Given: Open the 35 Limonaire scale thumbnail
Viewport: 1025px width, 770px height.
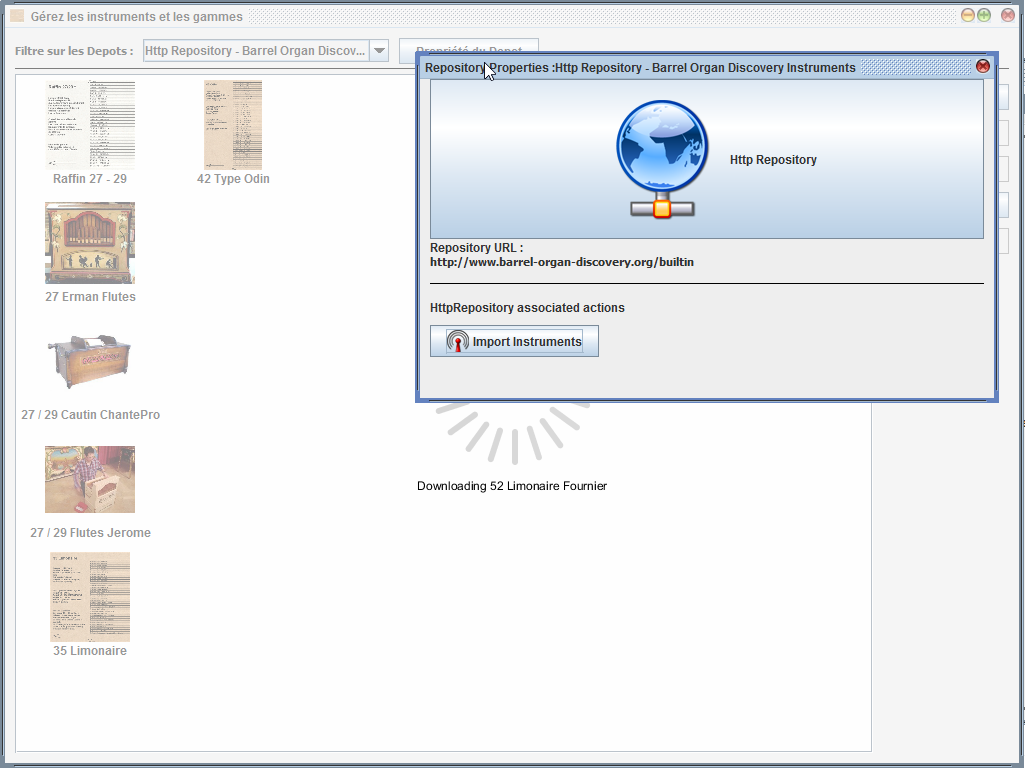Looking at the screenshot, I should pyautogui.click(x=90, y=597).
